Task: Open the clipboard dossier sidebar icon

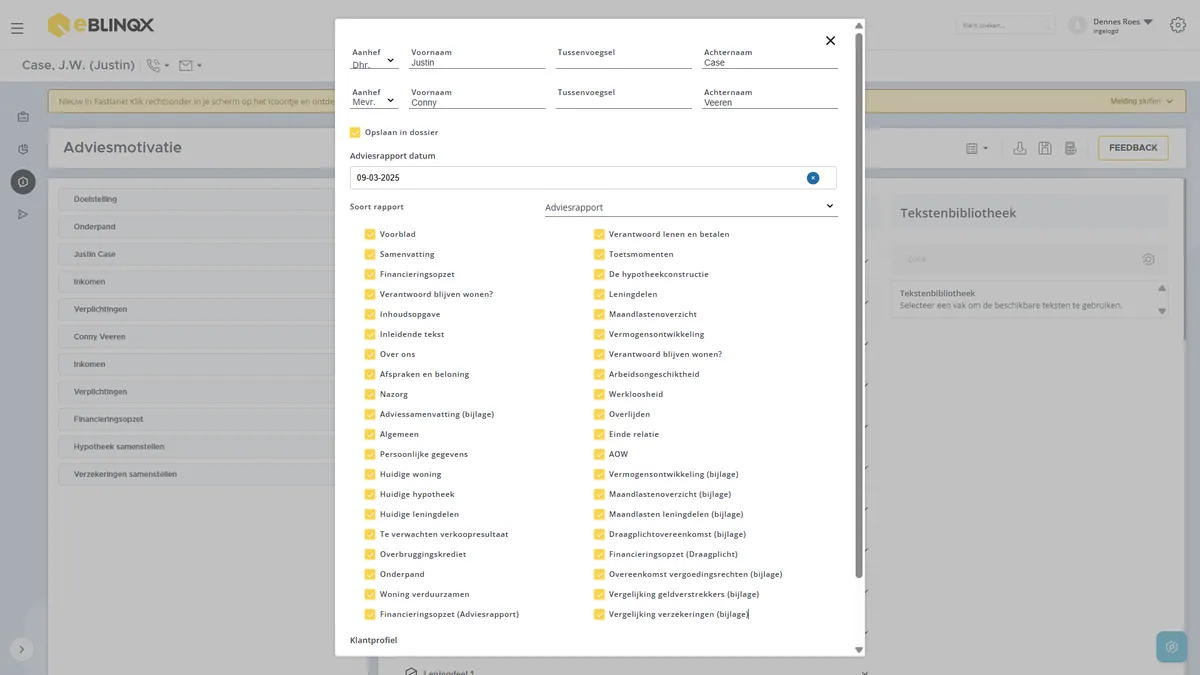Action: 23,117
